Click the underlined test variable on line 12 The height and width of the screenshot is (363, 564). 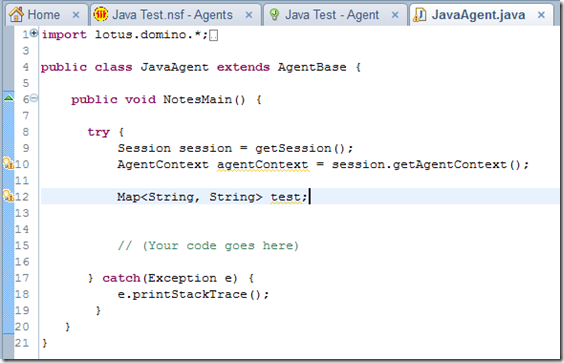pos(286,197)
